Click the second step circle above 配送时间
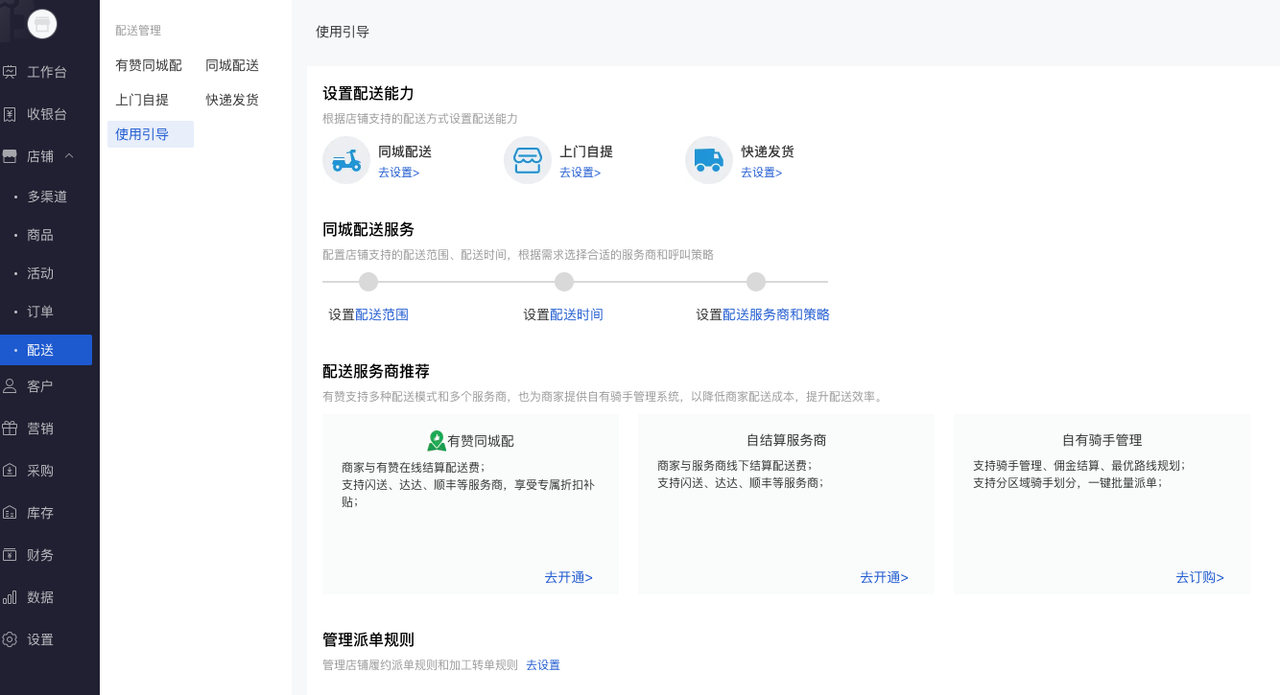The height and width of the screenshot is (695, 1280). coord(564,282)
